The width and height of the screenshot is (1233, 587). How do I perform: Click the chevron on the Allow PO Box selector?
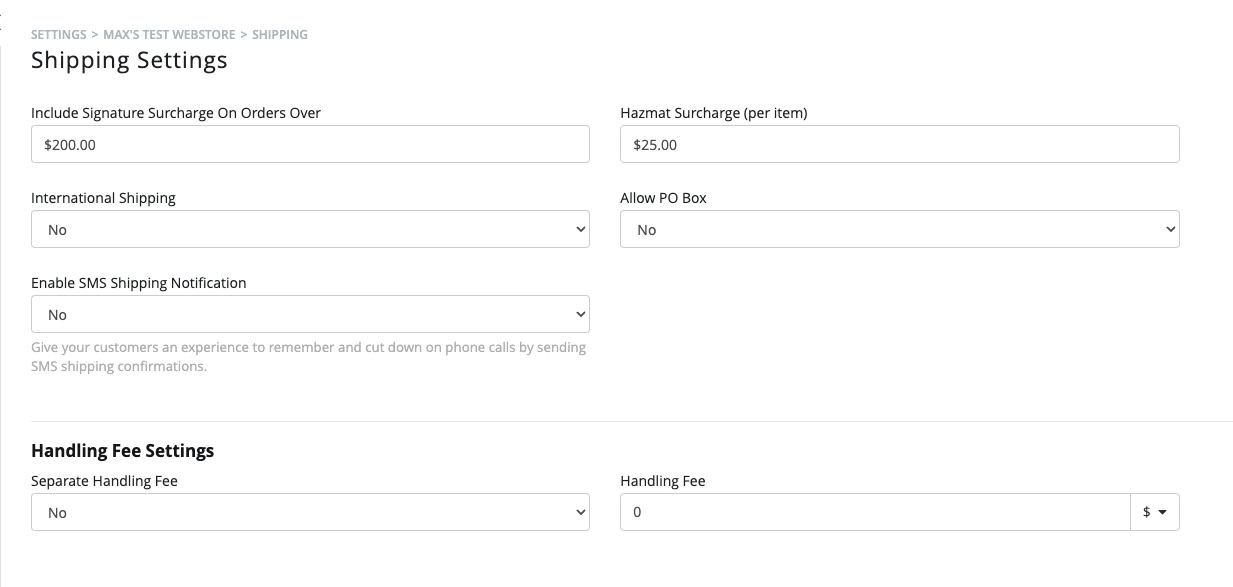(x=1172, y=229)
